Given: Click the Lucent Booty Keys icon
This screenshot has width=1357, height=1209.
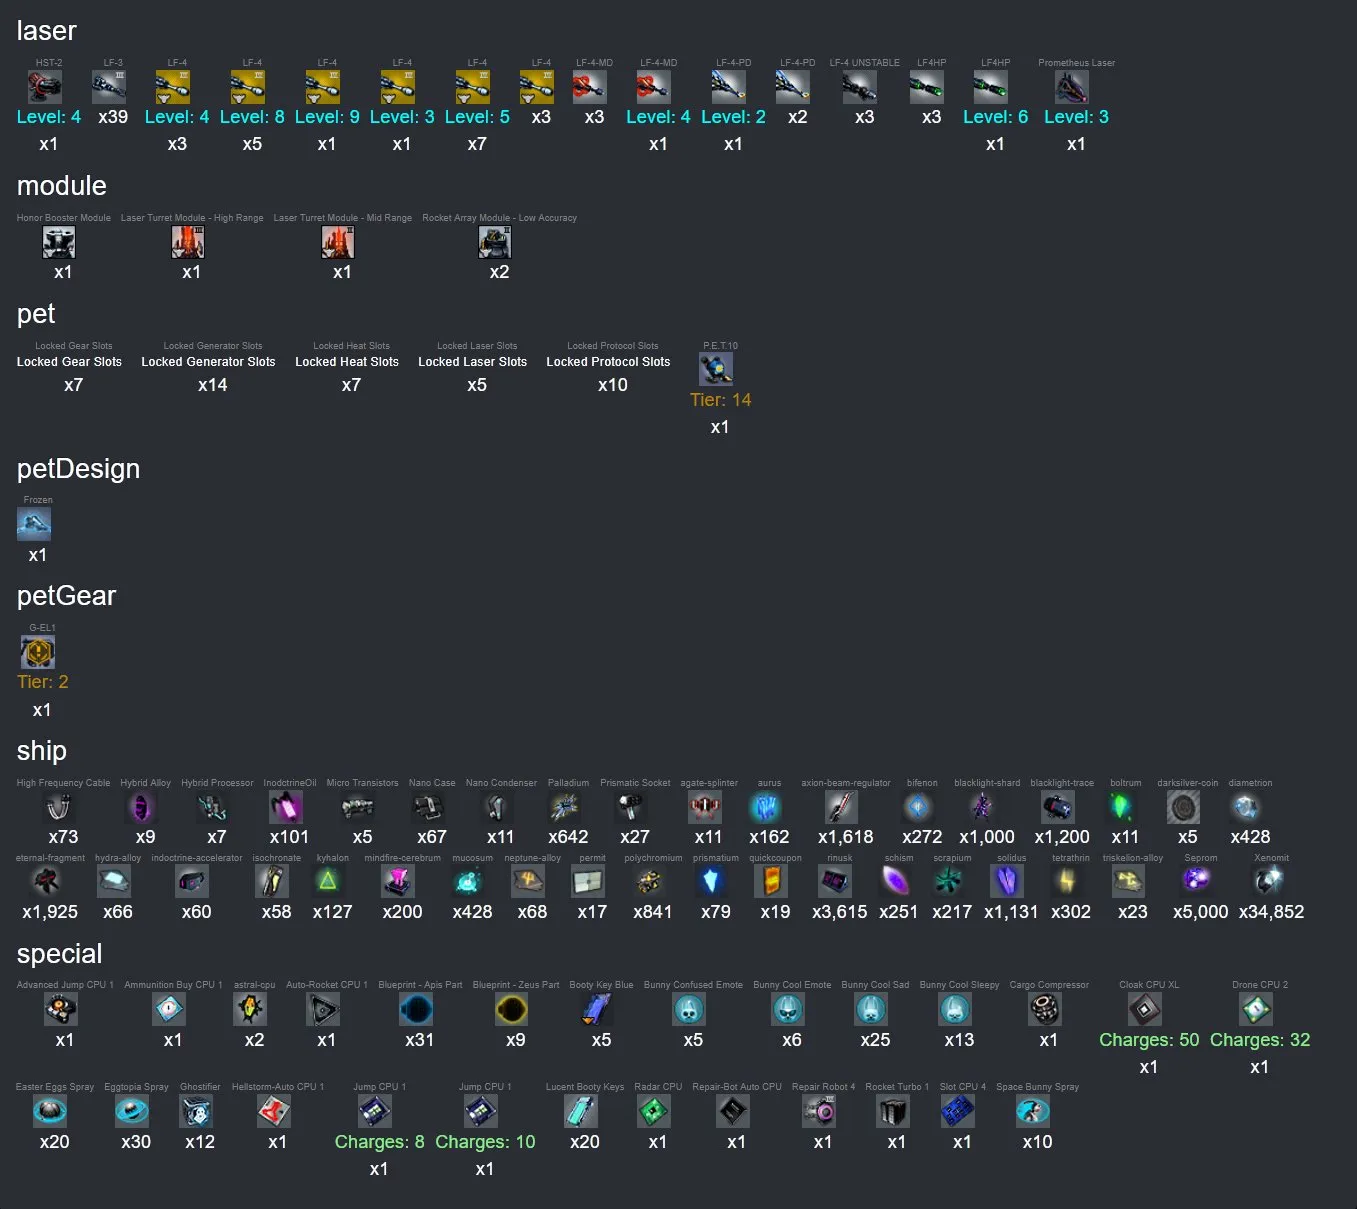Looking at the screenshot, I should pos(581,1111).
